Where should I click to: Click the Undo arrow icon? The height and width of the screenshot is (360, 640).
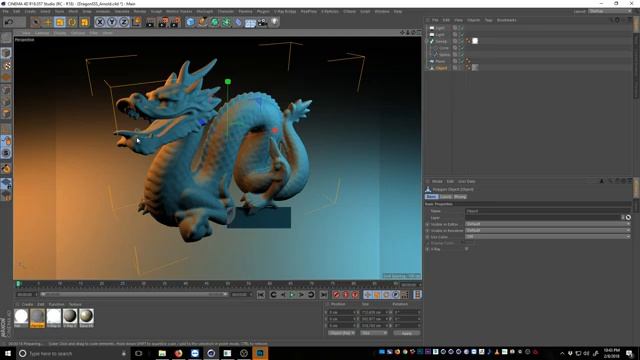coord(9,22)
